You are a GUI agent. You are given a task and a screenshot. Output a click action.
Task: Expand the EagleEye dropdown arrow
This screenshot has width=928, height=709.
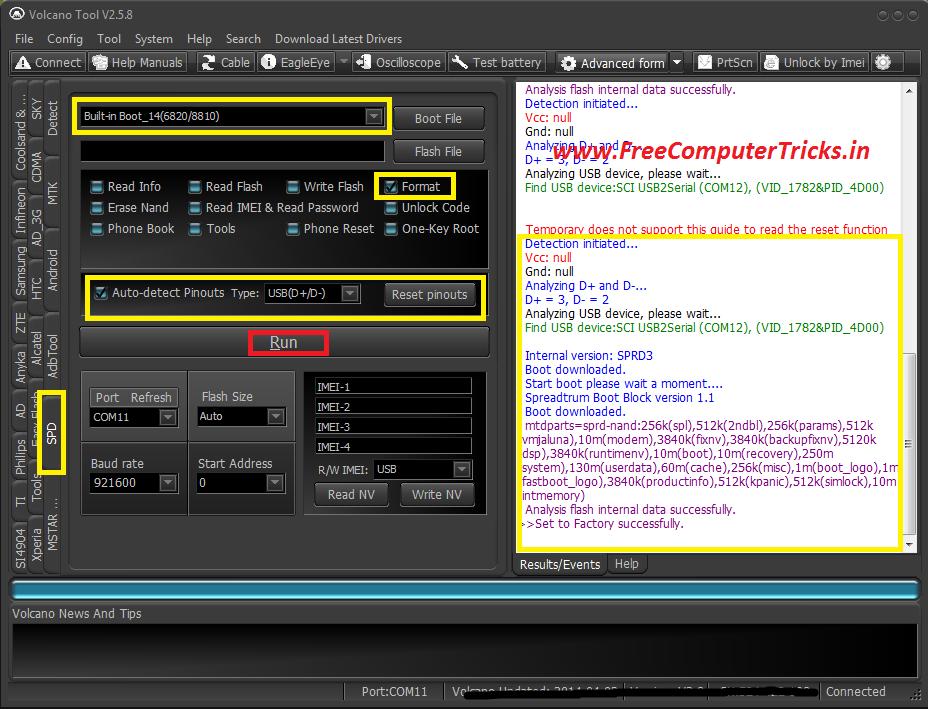(x=343, y=62)
